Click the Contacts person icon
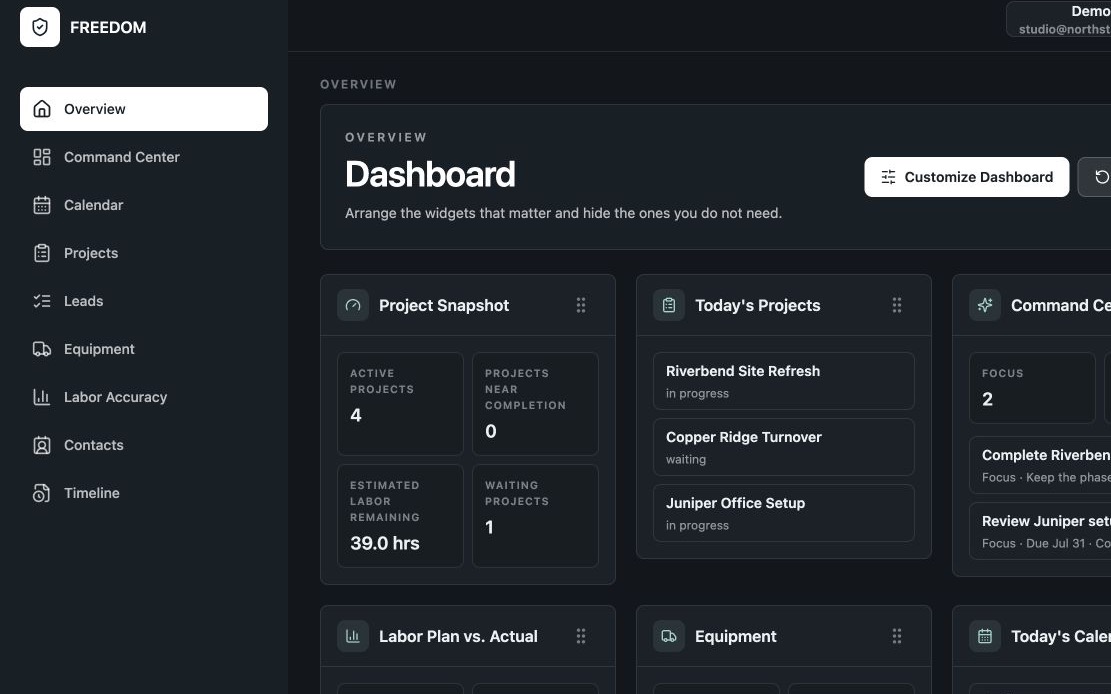1111x694 pixels. pos(42,445)
